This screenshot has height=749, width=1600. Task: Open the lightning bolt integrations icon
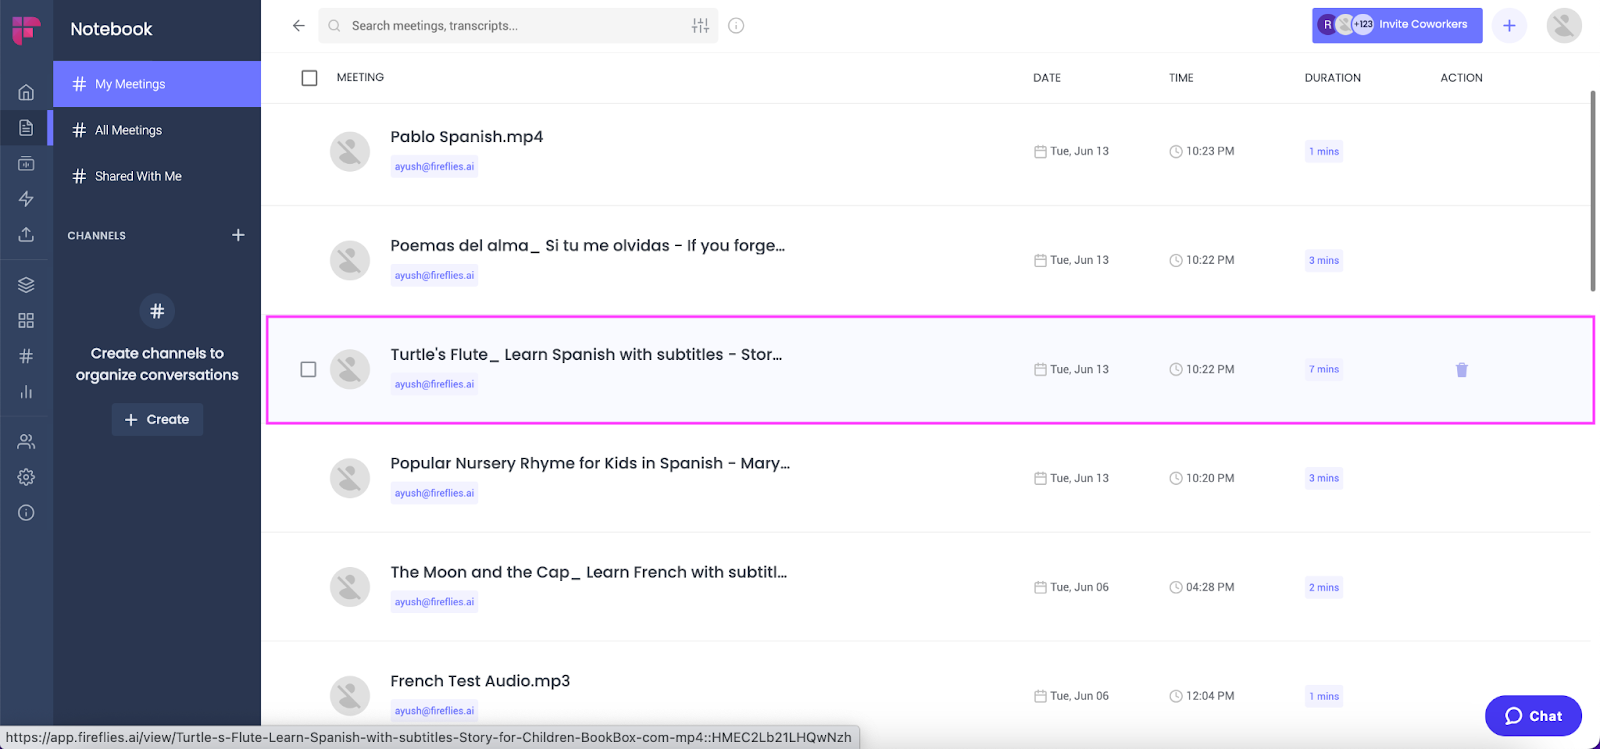coord(26,199)
